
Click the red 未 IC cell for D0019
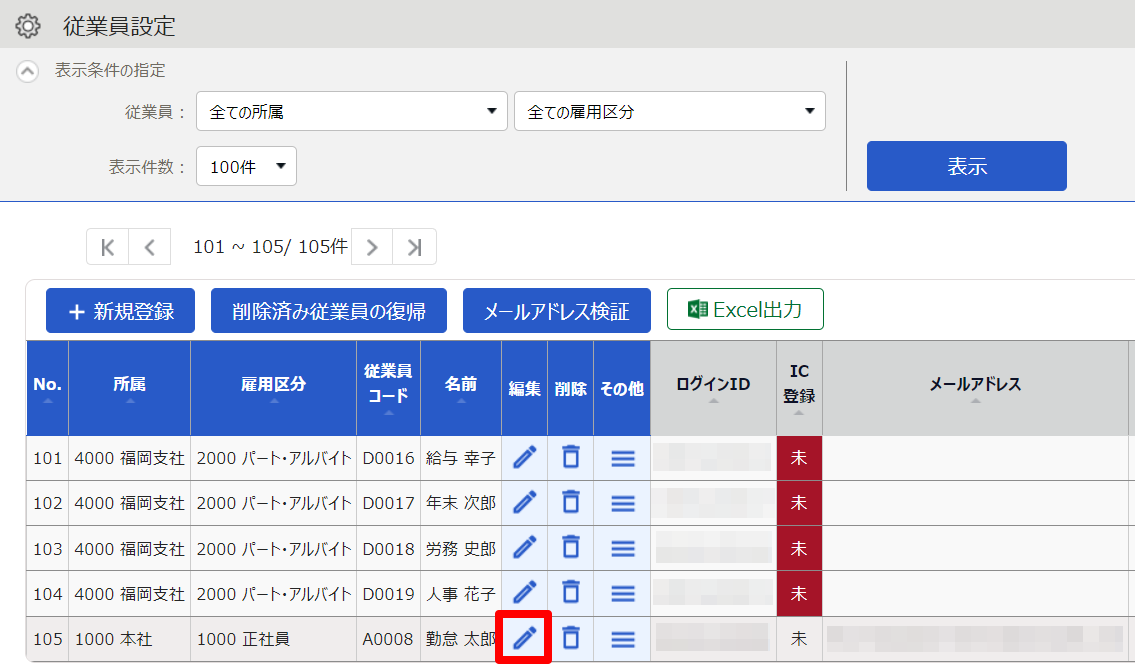(x=799, y=593)
